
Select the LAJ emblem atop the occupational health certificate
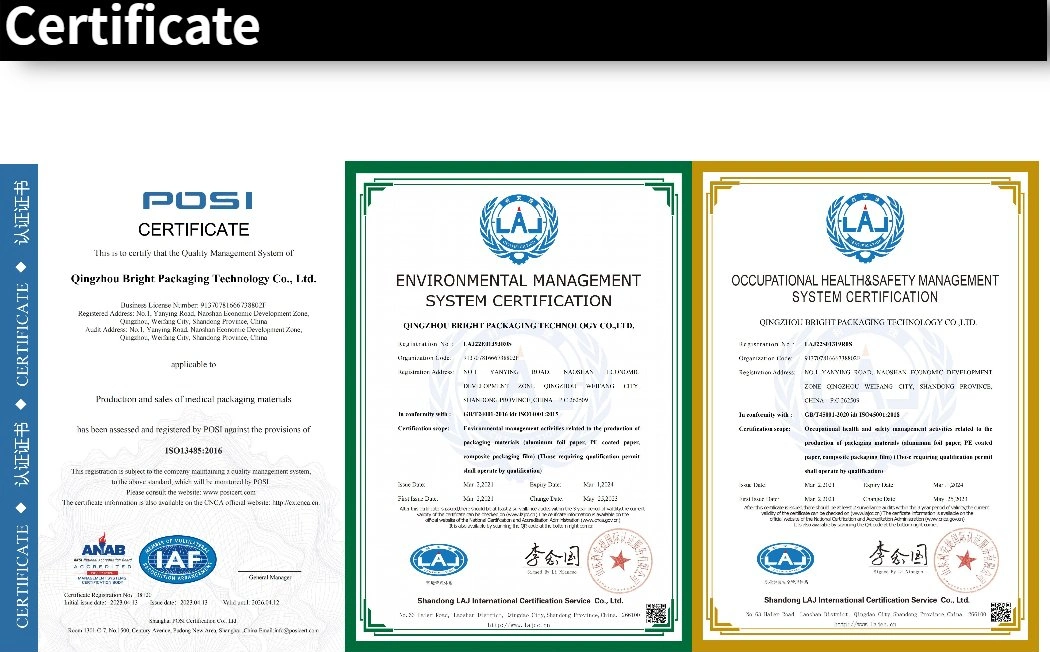865,228
